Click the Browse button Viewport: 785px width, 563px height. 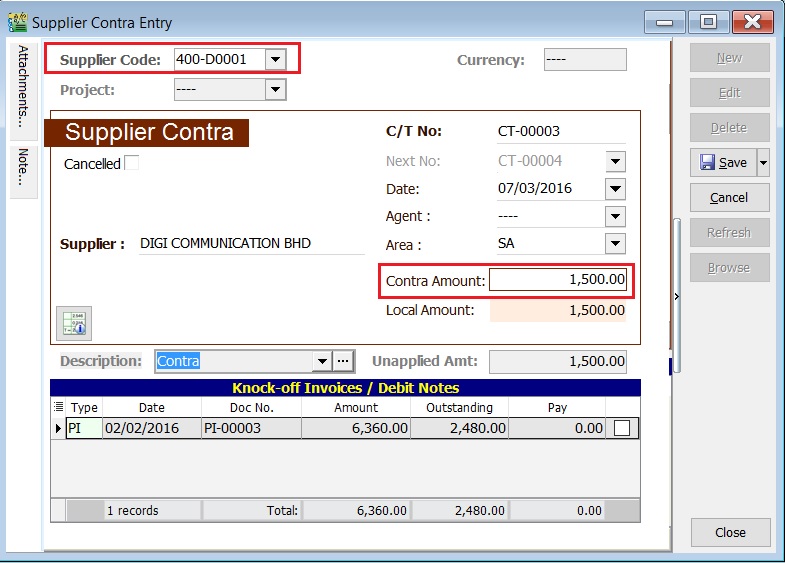click(729, 268)
